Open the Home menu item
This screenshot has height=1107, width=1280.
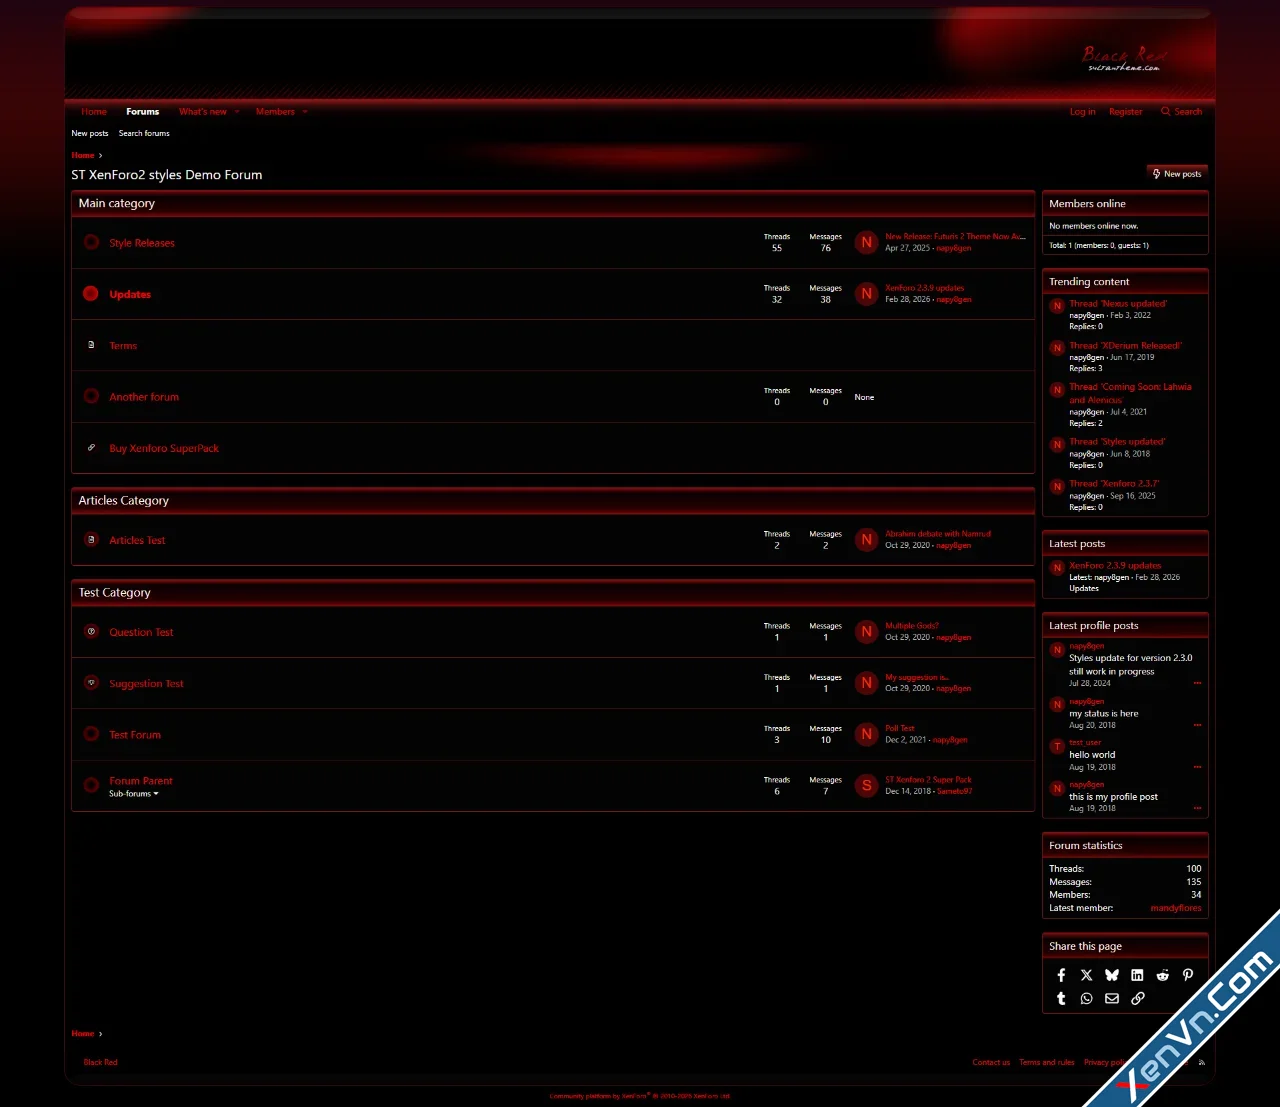(93, 111)
